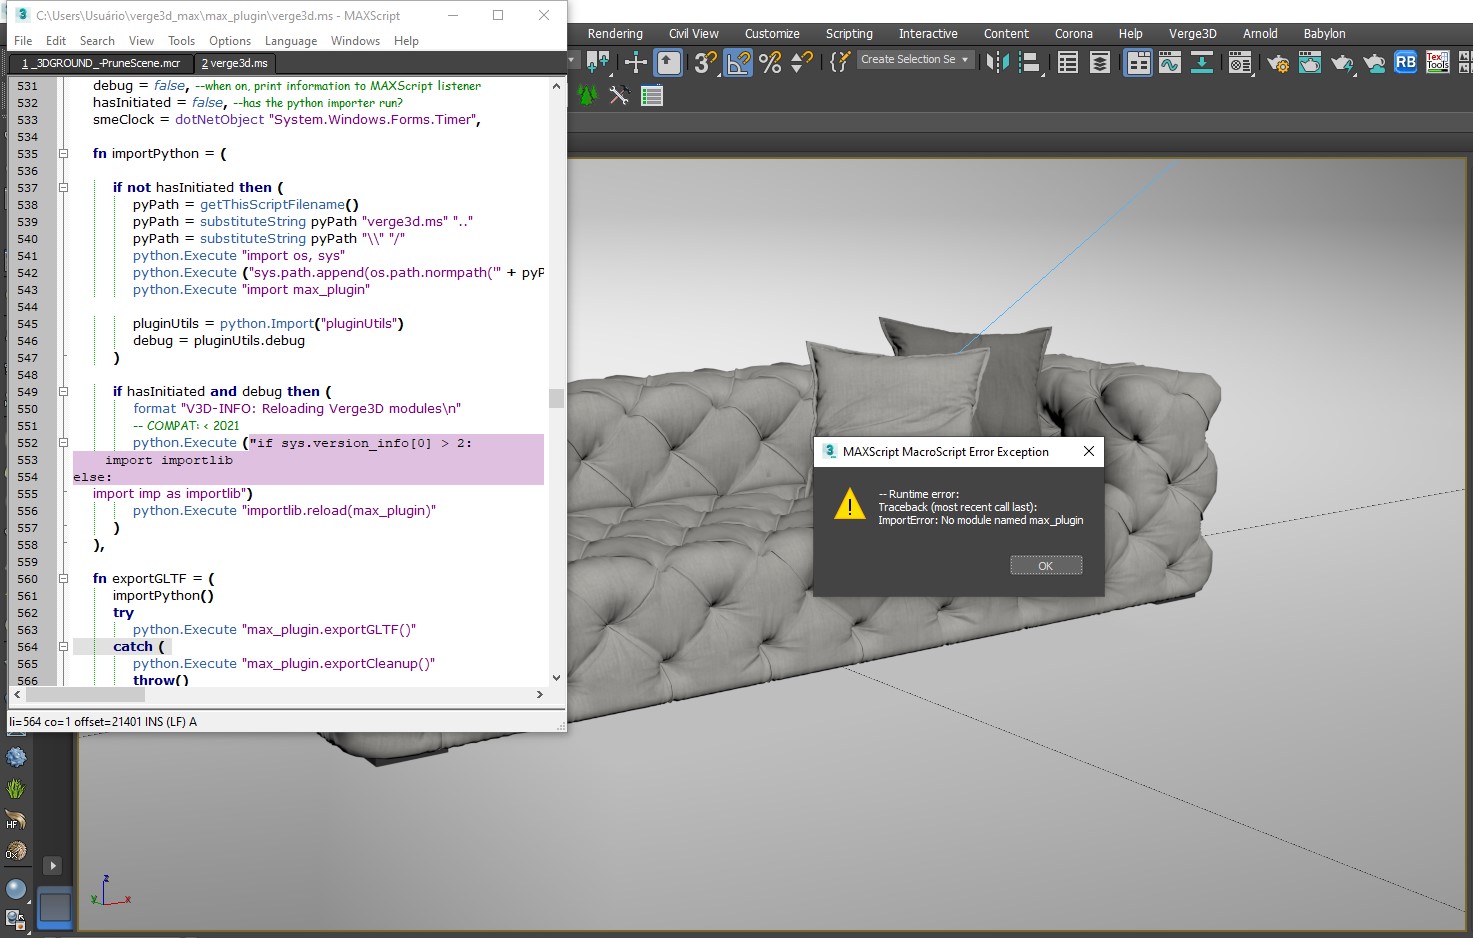
Task: Open the Civil View menu
Action: click(694, 33)
